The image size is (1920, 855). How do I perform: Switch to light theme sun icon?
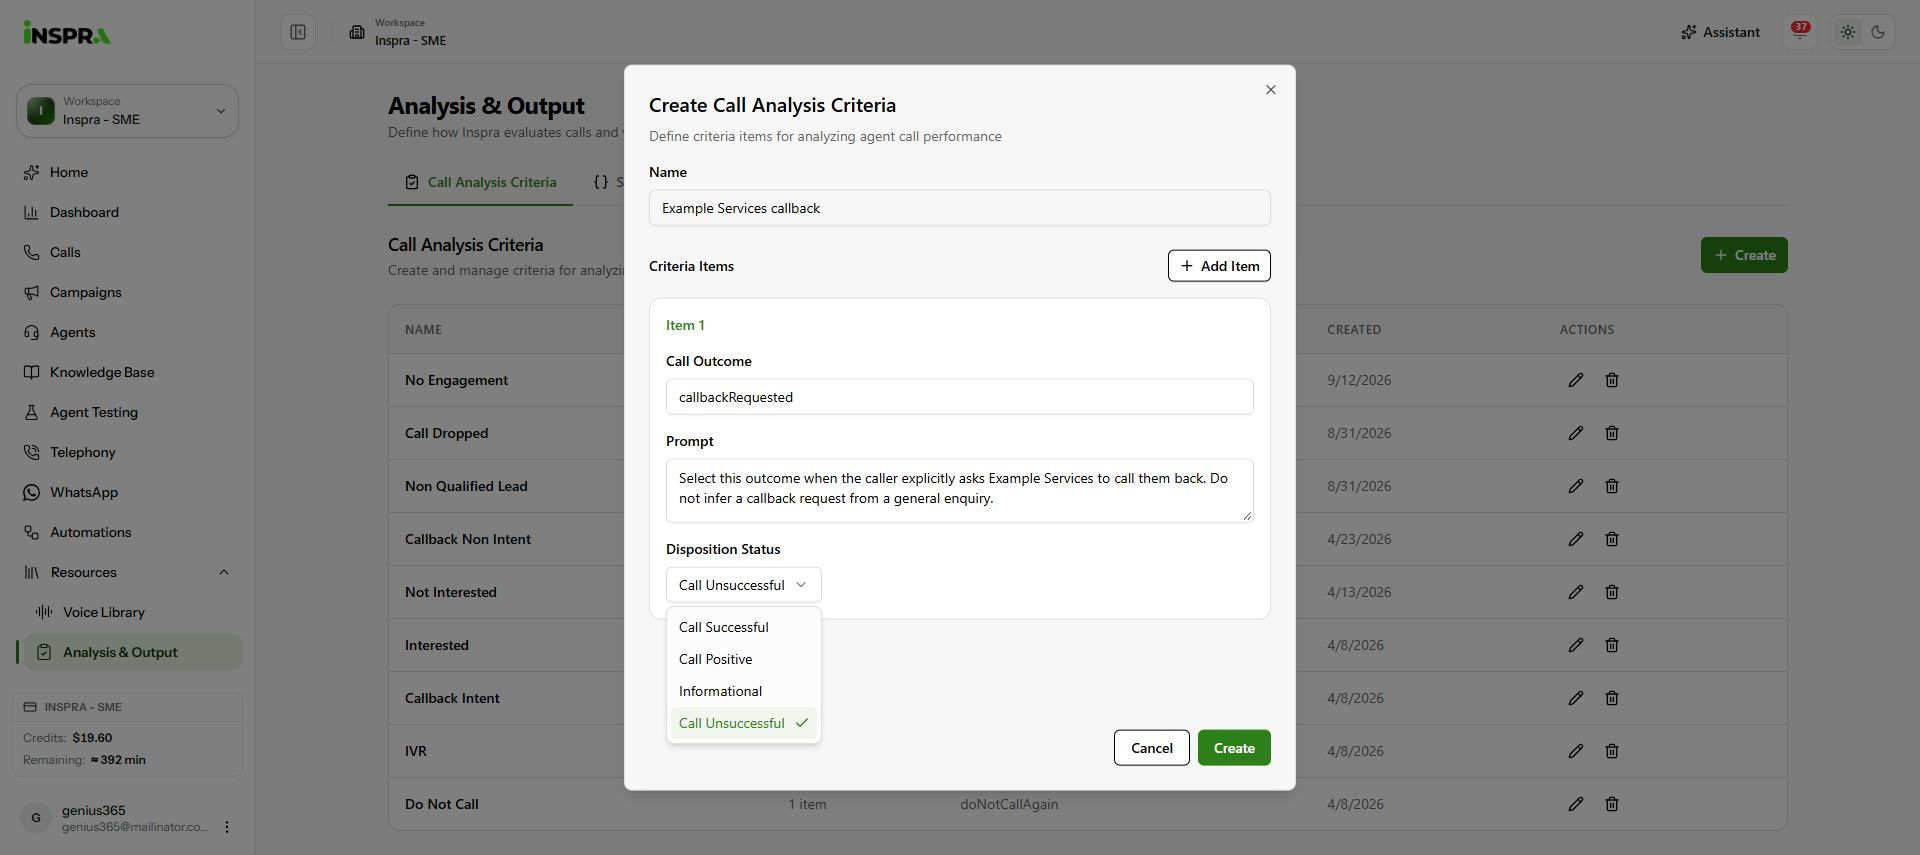(1848, 32)
